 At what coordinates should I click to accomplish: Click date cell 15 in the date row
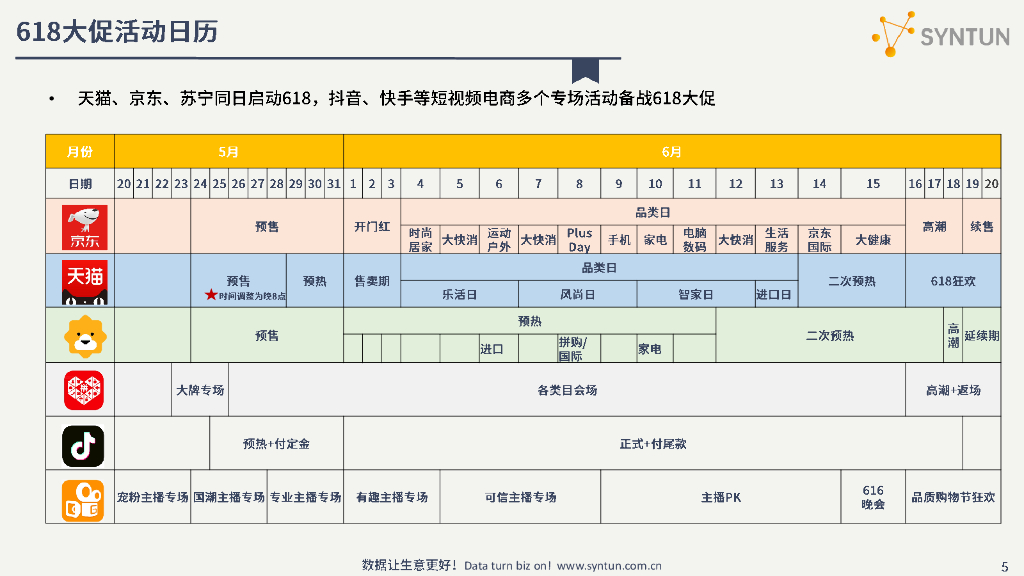coord(873,184)
